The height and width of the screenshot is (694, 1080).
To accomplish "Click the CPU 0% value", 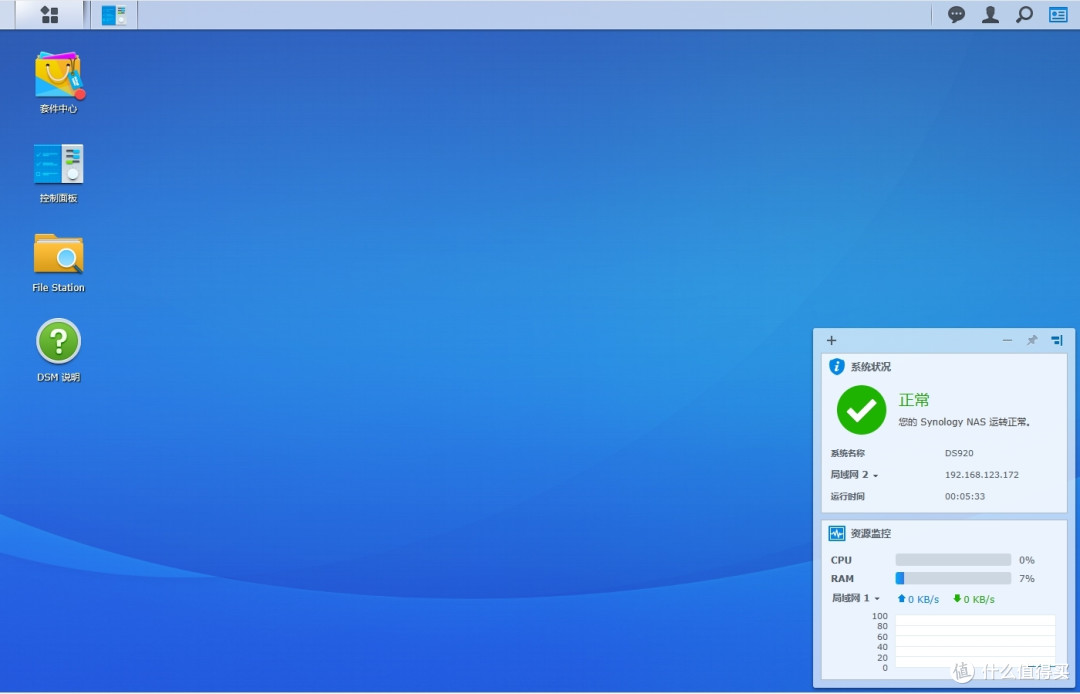I will pos(1027,560).
